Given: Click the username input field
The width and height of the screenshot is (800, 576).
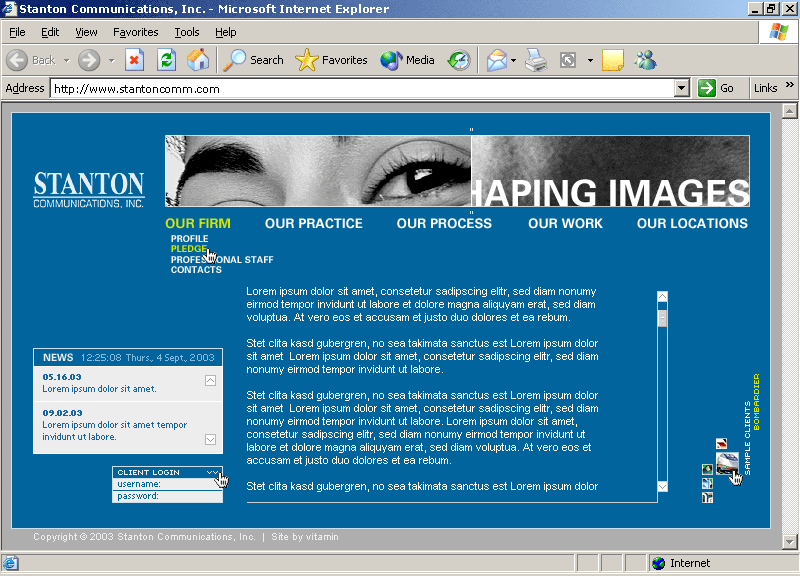Looking at the screenshot, I should pos(190,484).
